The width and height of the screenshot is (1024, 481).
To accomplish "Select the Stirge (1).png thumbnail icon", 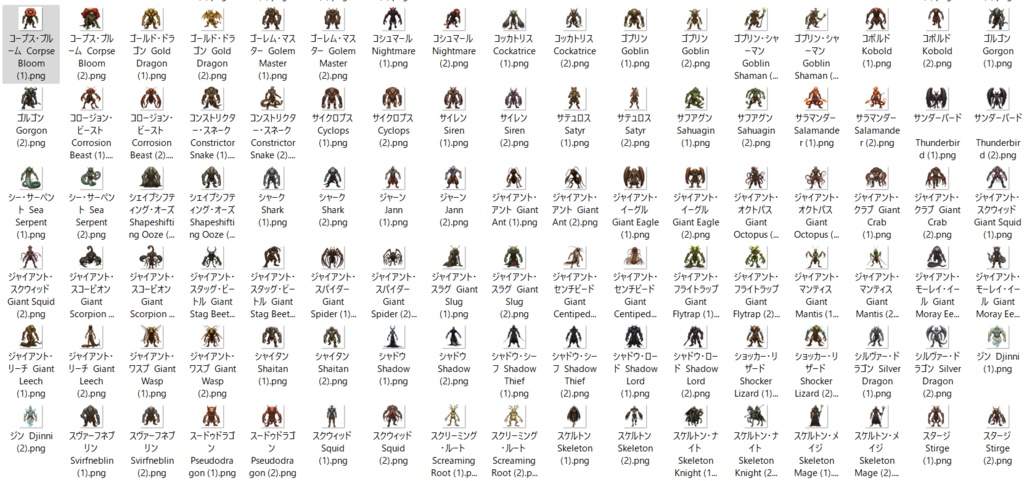I will click(x=937, y=416).
